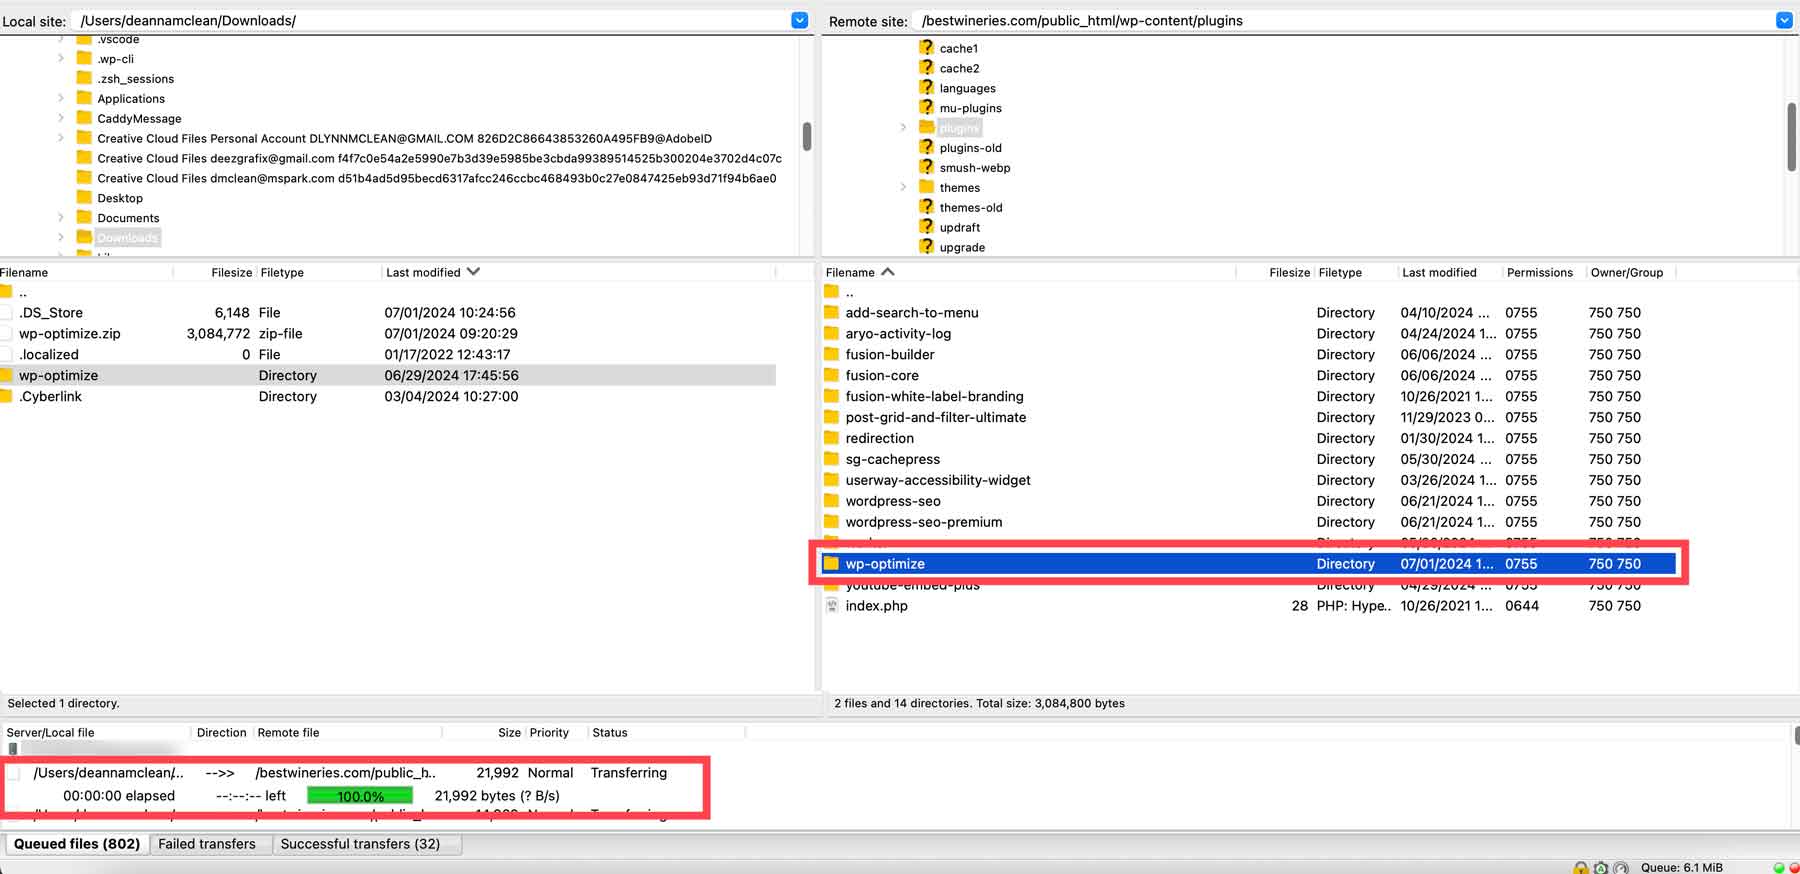
Task: Select the fusion-white-label-branding directory
Action: tap(1249, 396)
